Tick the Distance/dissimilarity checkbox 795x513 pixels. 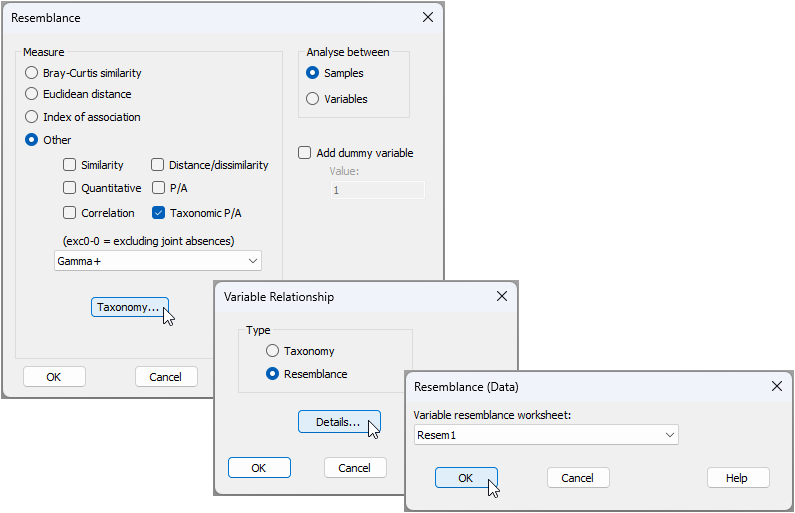tap(158, 165)
